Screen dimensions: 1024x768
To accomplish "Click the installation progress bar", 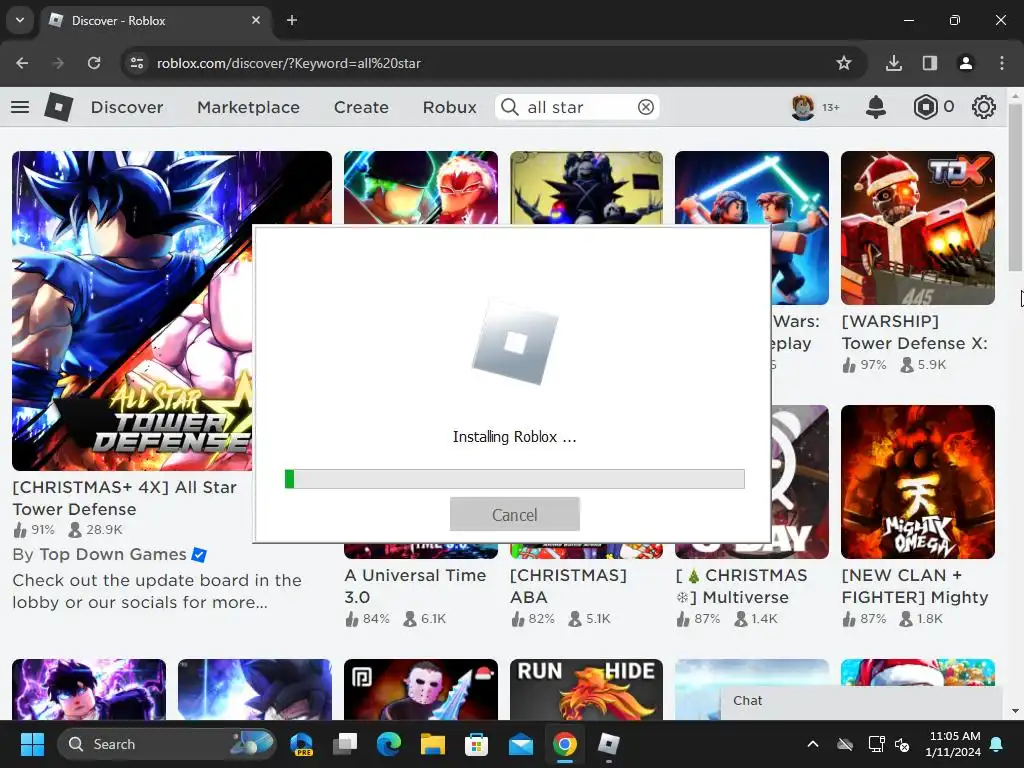I will point(515,479).
